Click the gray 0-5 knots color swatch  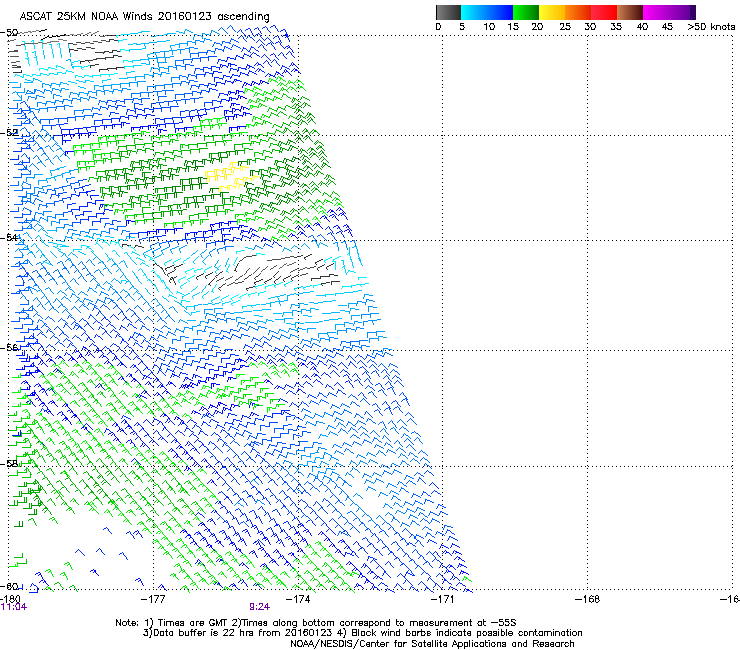coord(448,12)
